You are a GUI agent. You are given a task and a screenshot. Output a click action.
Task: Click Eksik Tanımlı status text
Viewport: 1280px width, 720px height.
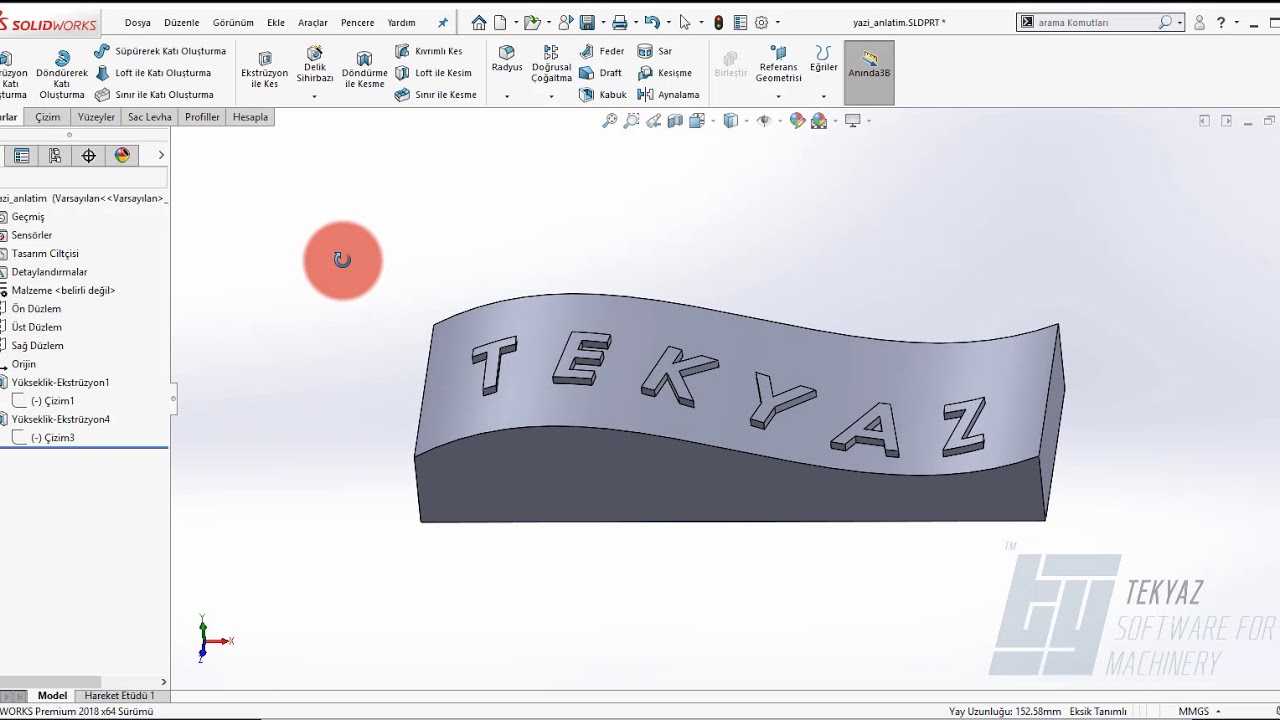[1098, 711]
